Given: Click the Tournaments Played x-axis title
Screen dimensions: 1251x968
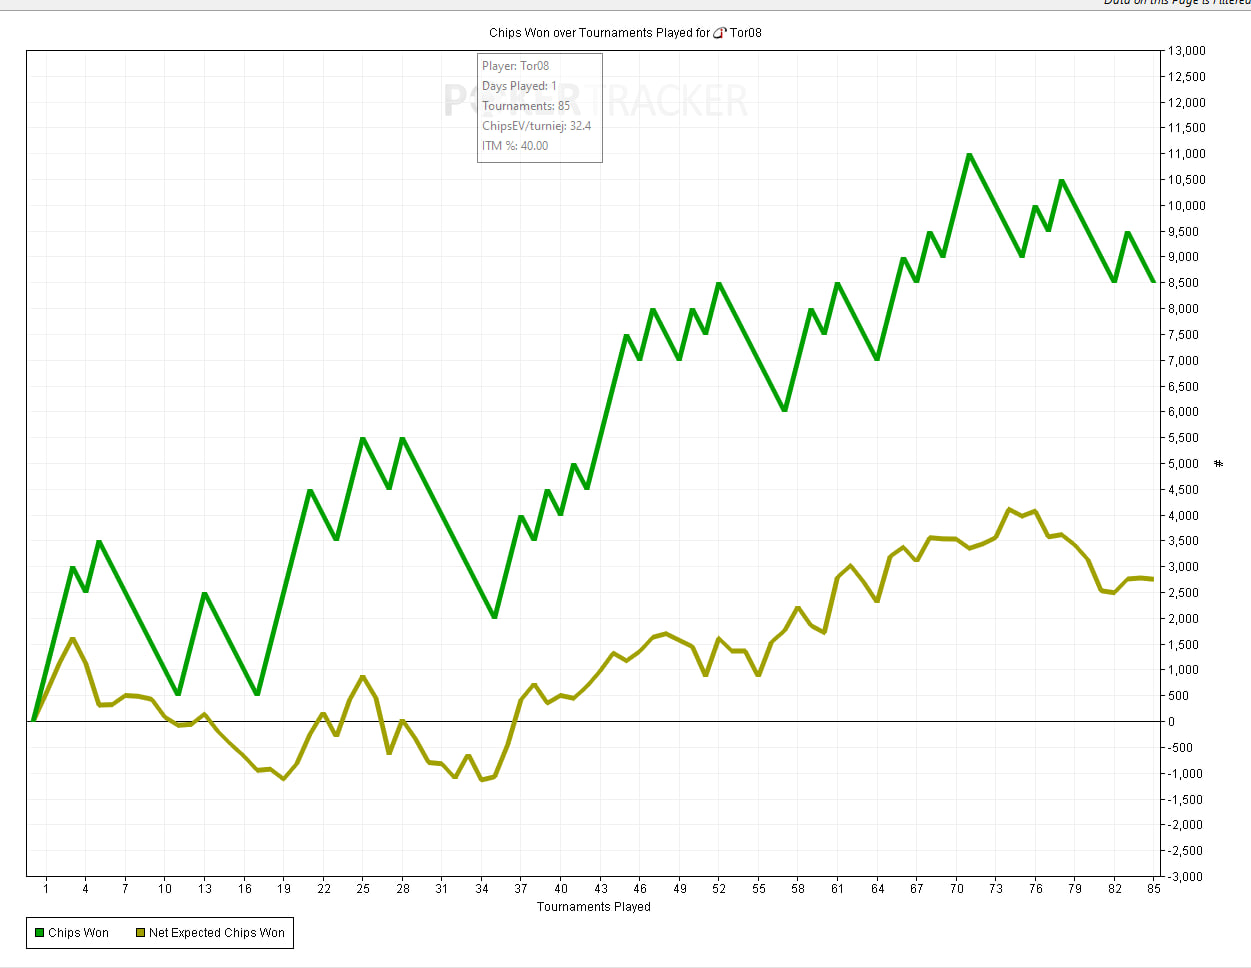Looking at the screenshot, I should 594,907.
